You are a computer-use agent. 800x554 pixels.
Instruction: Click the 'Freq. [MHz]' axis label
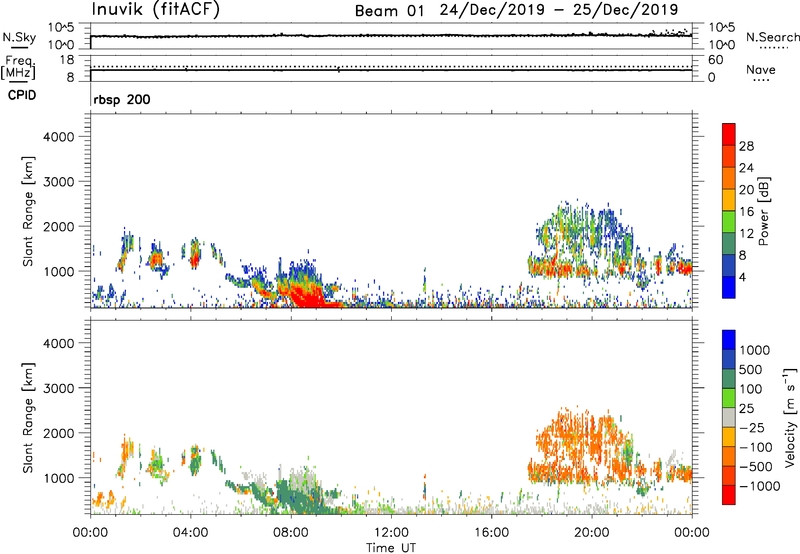(18, 67)
